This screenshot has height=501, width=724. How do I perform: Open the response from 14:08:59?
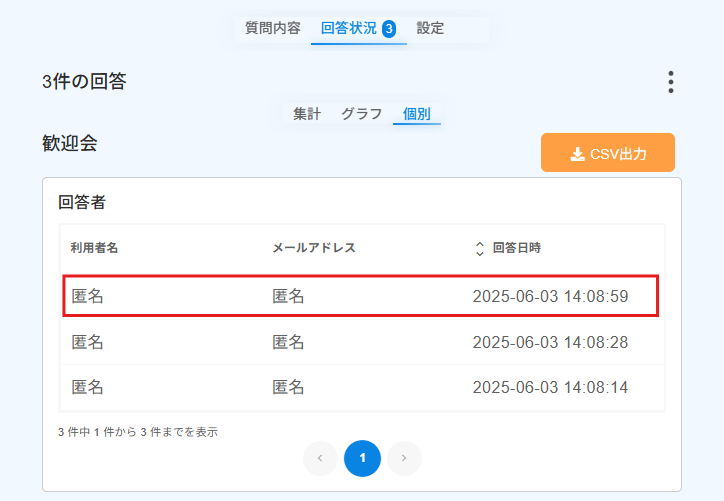(361, 296)
